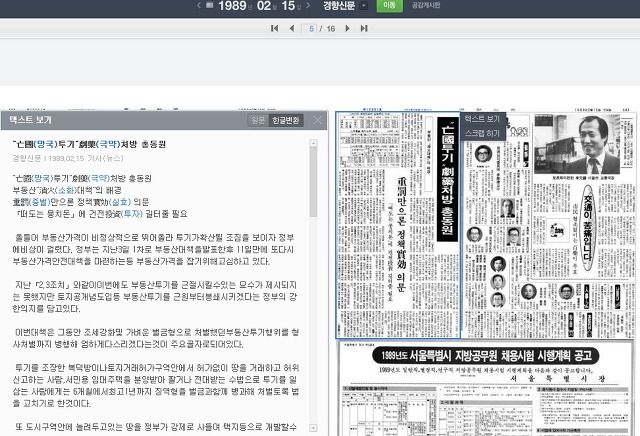Edit the current page number field
The height and width of the screenshot is (436, 640).
pyautogui.click(x=311, y=29)
